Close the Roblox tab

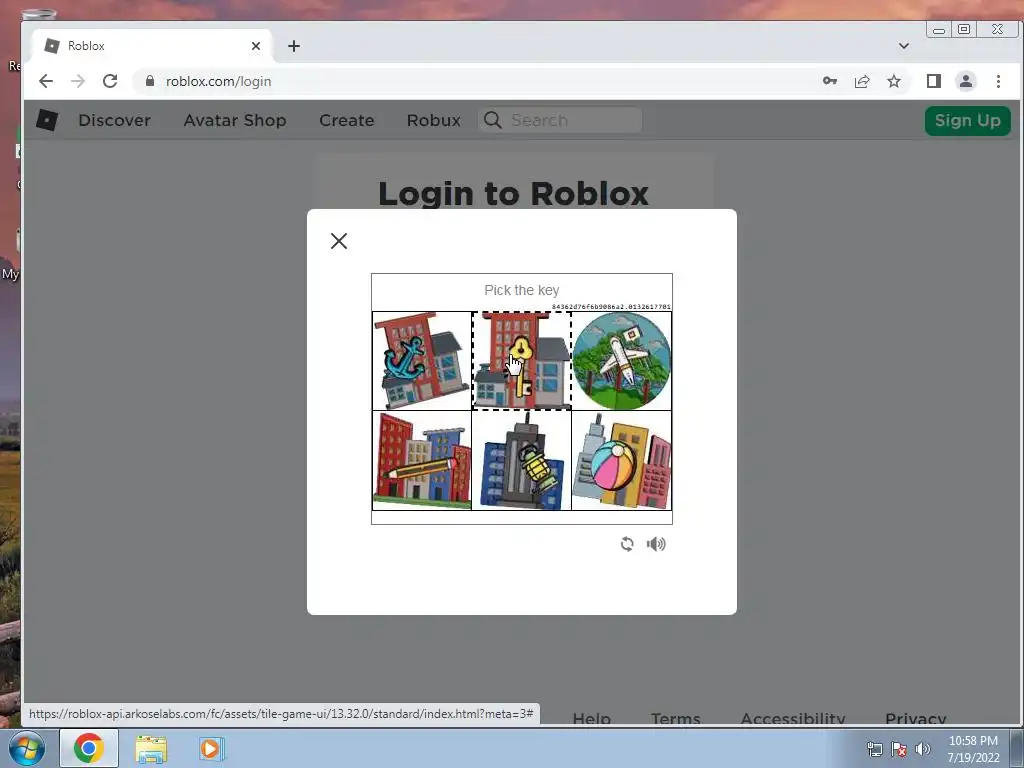coord(256,46)
